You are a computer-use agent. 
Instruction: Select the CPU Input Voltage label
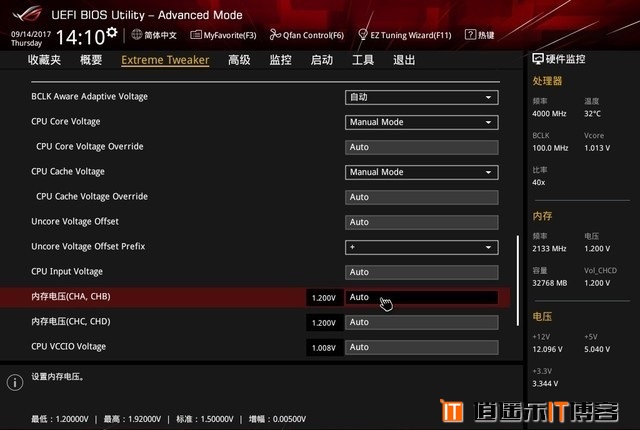tap(67, 272)
